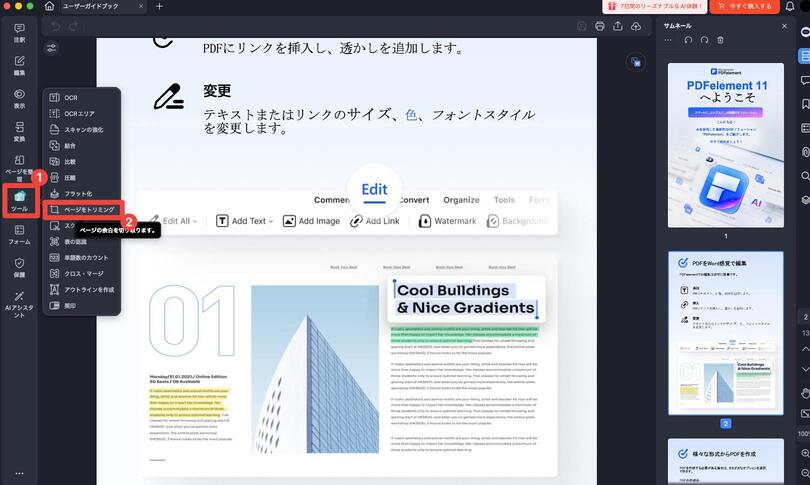The height and width of the screenshot is (485, 810).
Task: Open the 注釈 (Comment) sidebar tool
Action: pyautogui.click(x=19, y=33)
